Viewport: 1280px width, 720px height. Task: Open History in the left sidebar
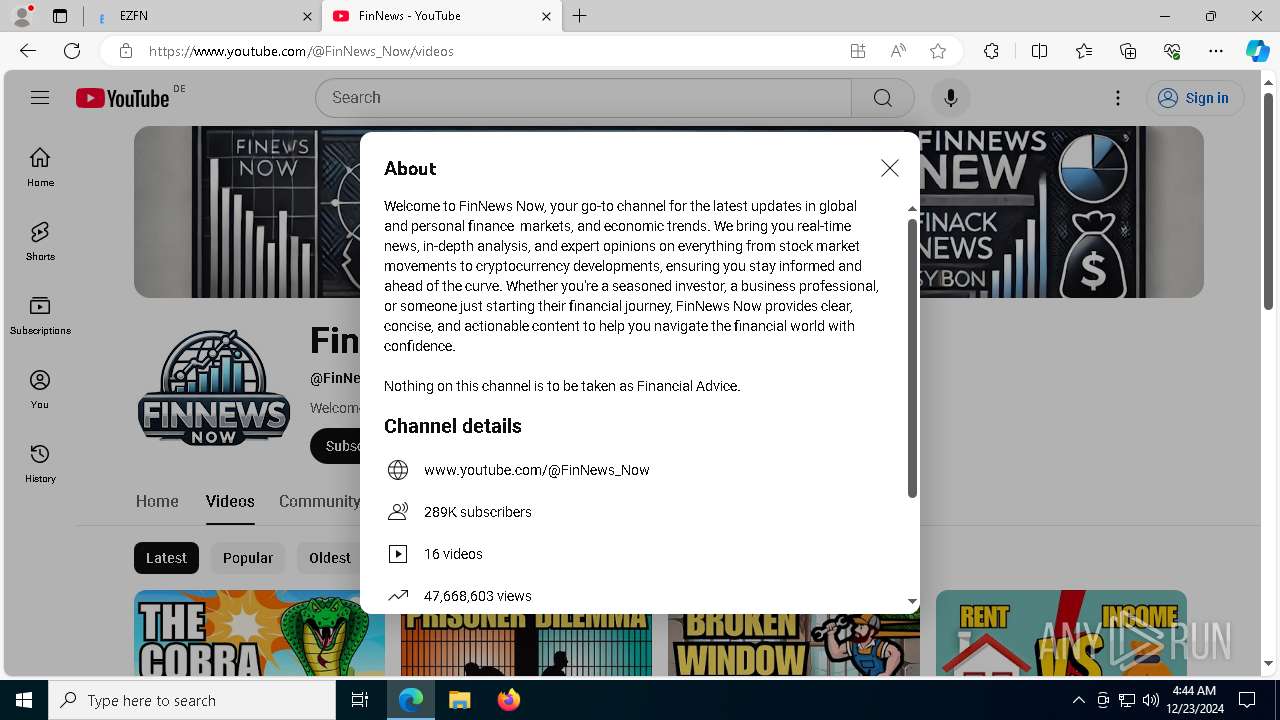pos(40,463)
